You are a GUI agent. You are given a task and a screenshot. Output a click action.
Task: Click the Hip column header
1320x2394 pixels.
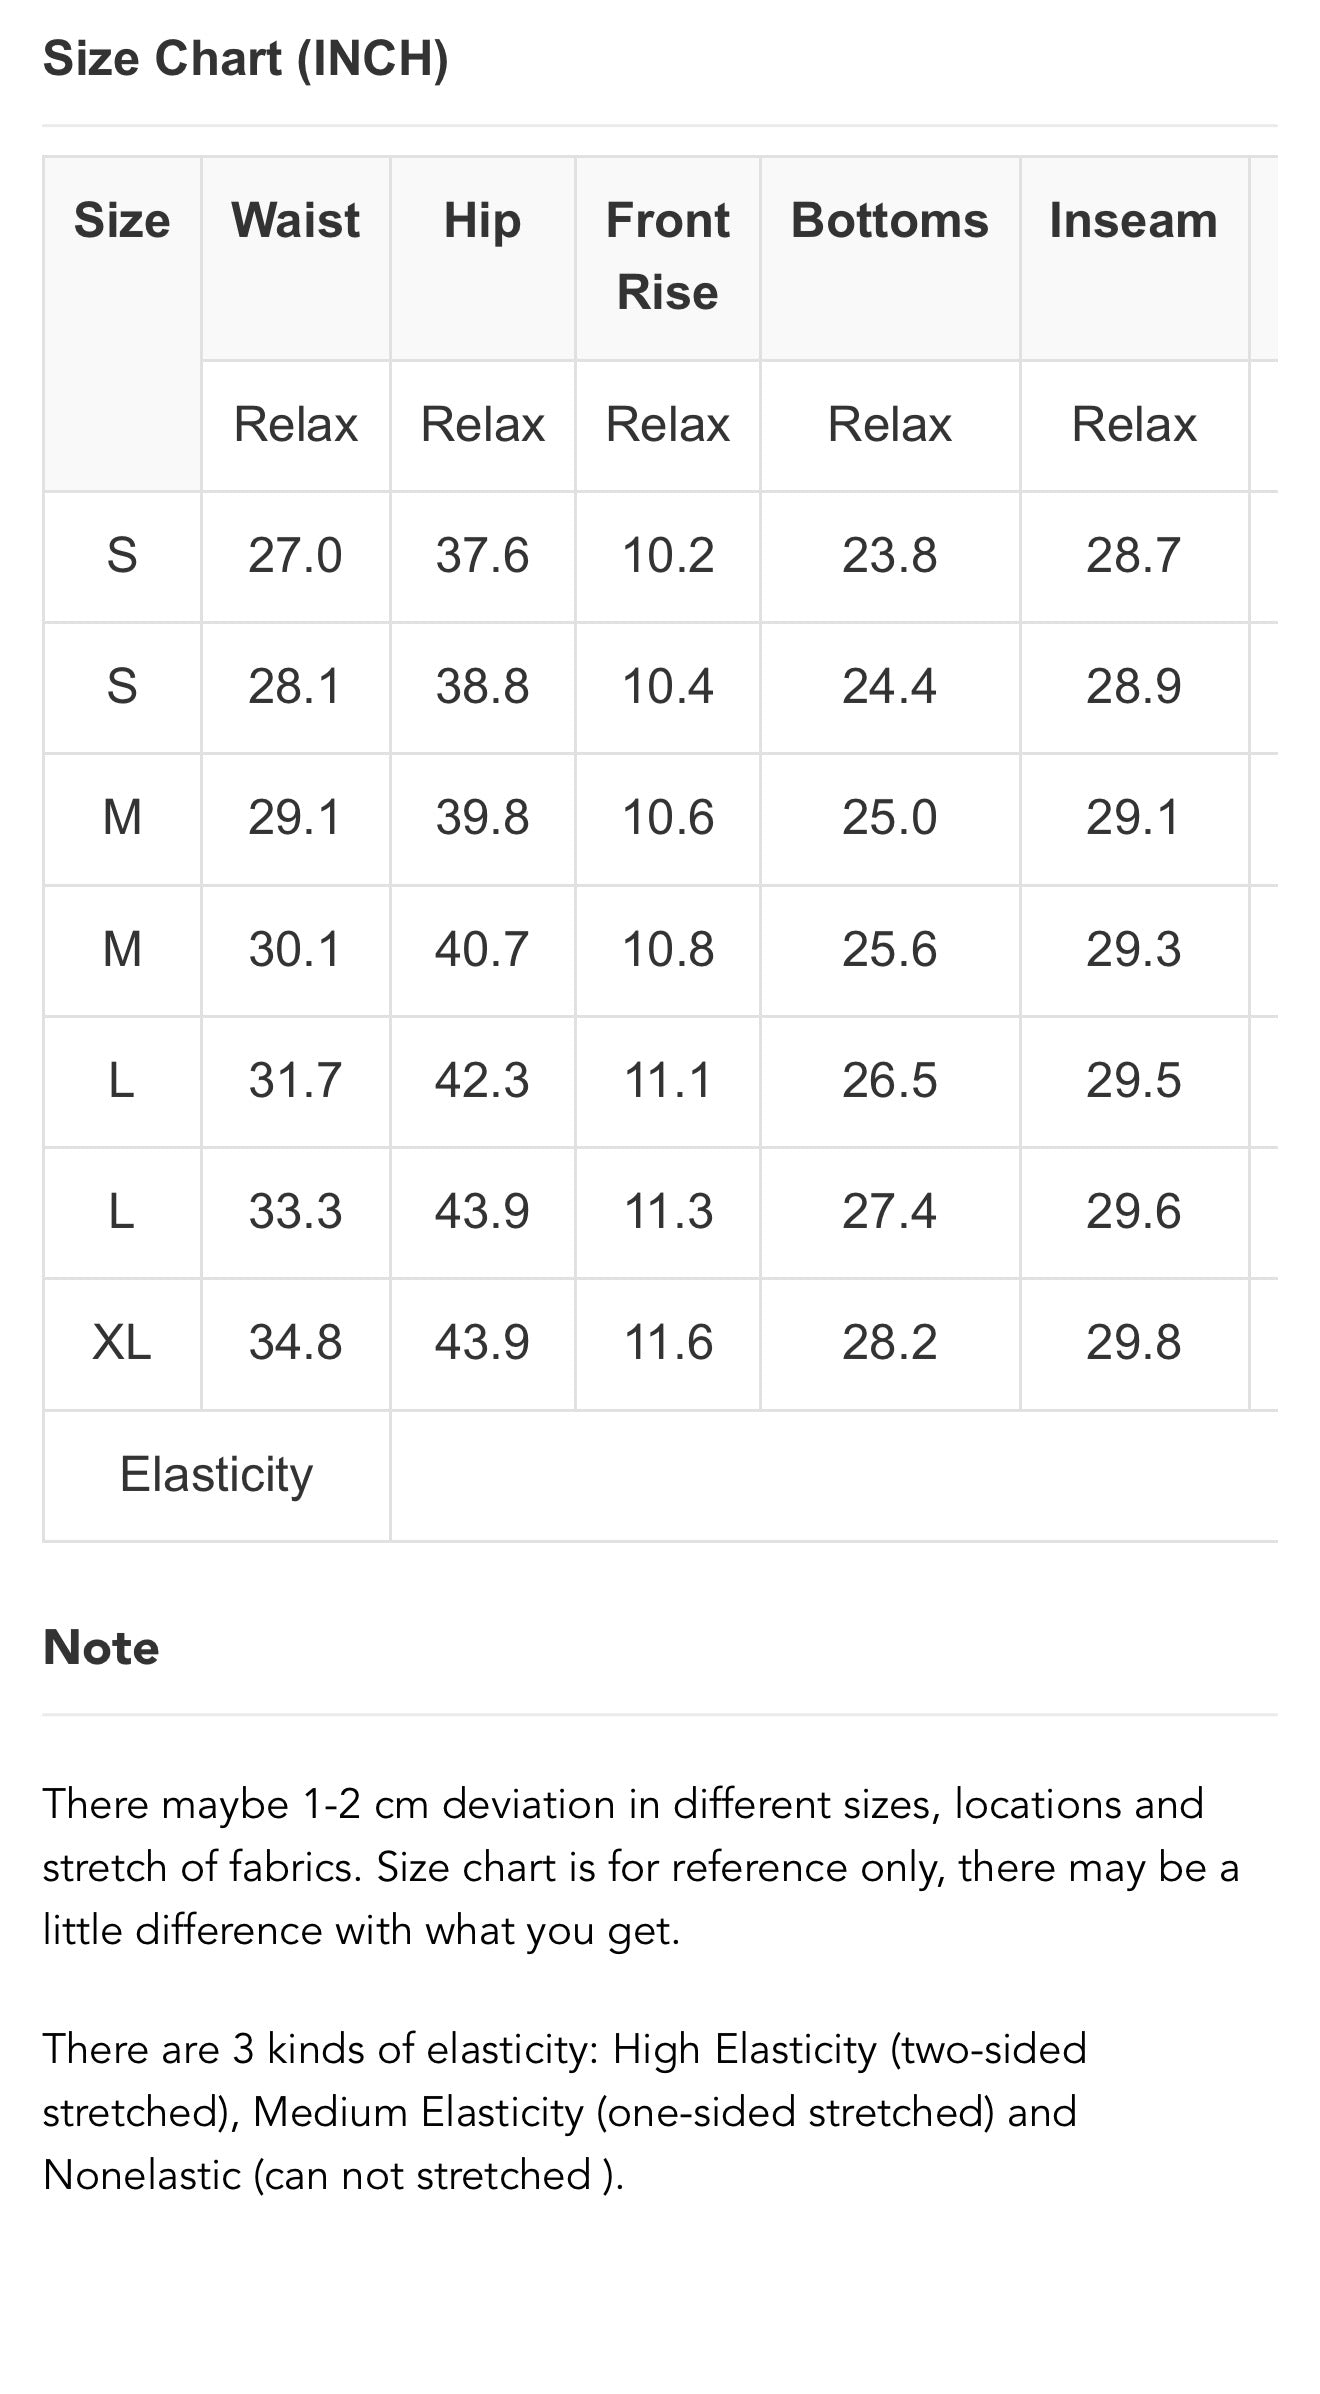482,220
